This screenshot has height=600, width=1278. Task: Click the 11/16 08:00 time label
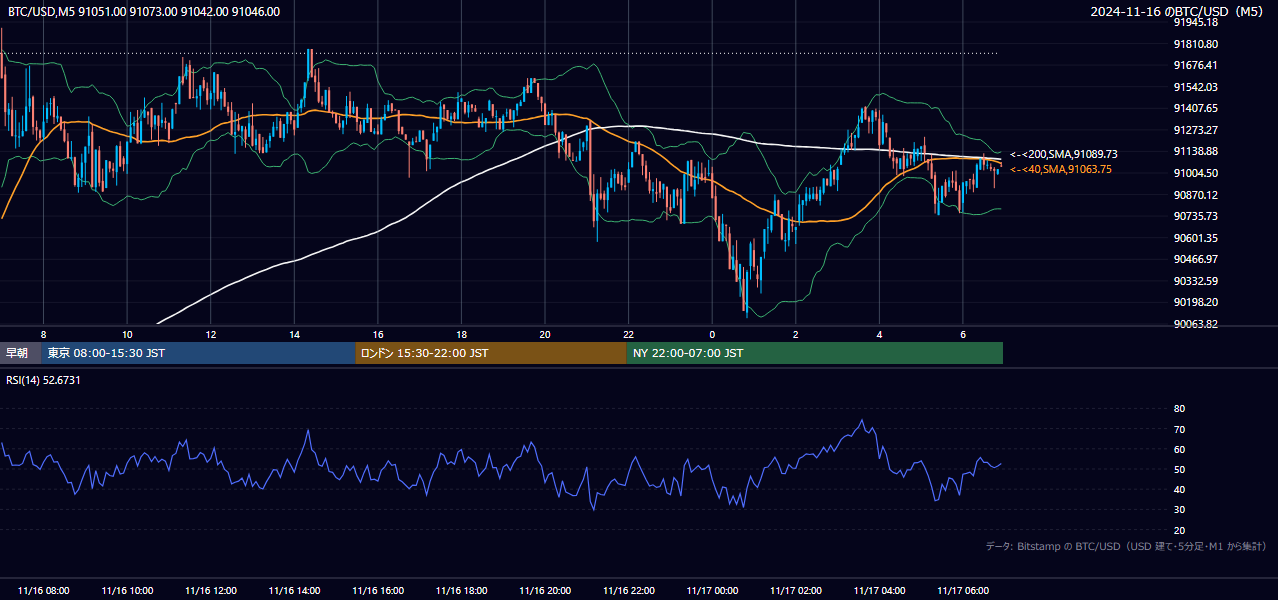click(x=44, y=591)
